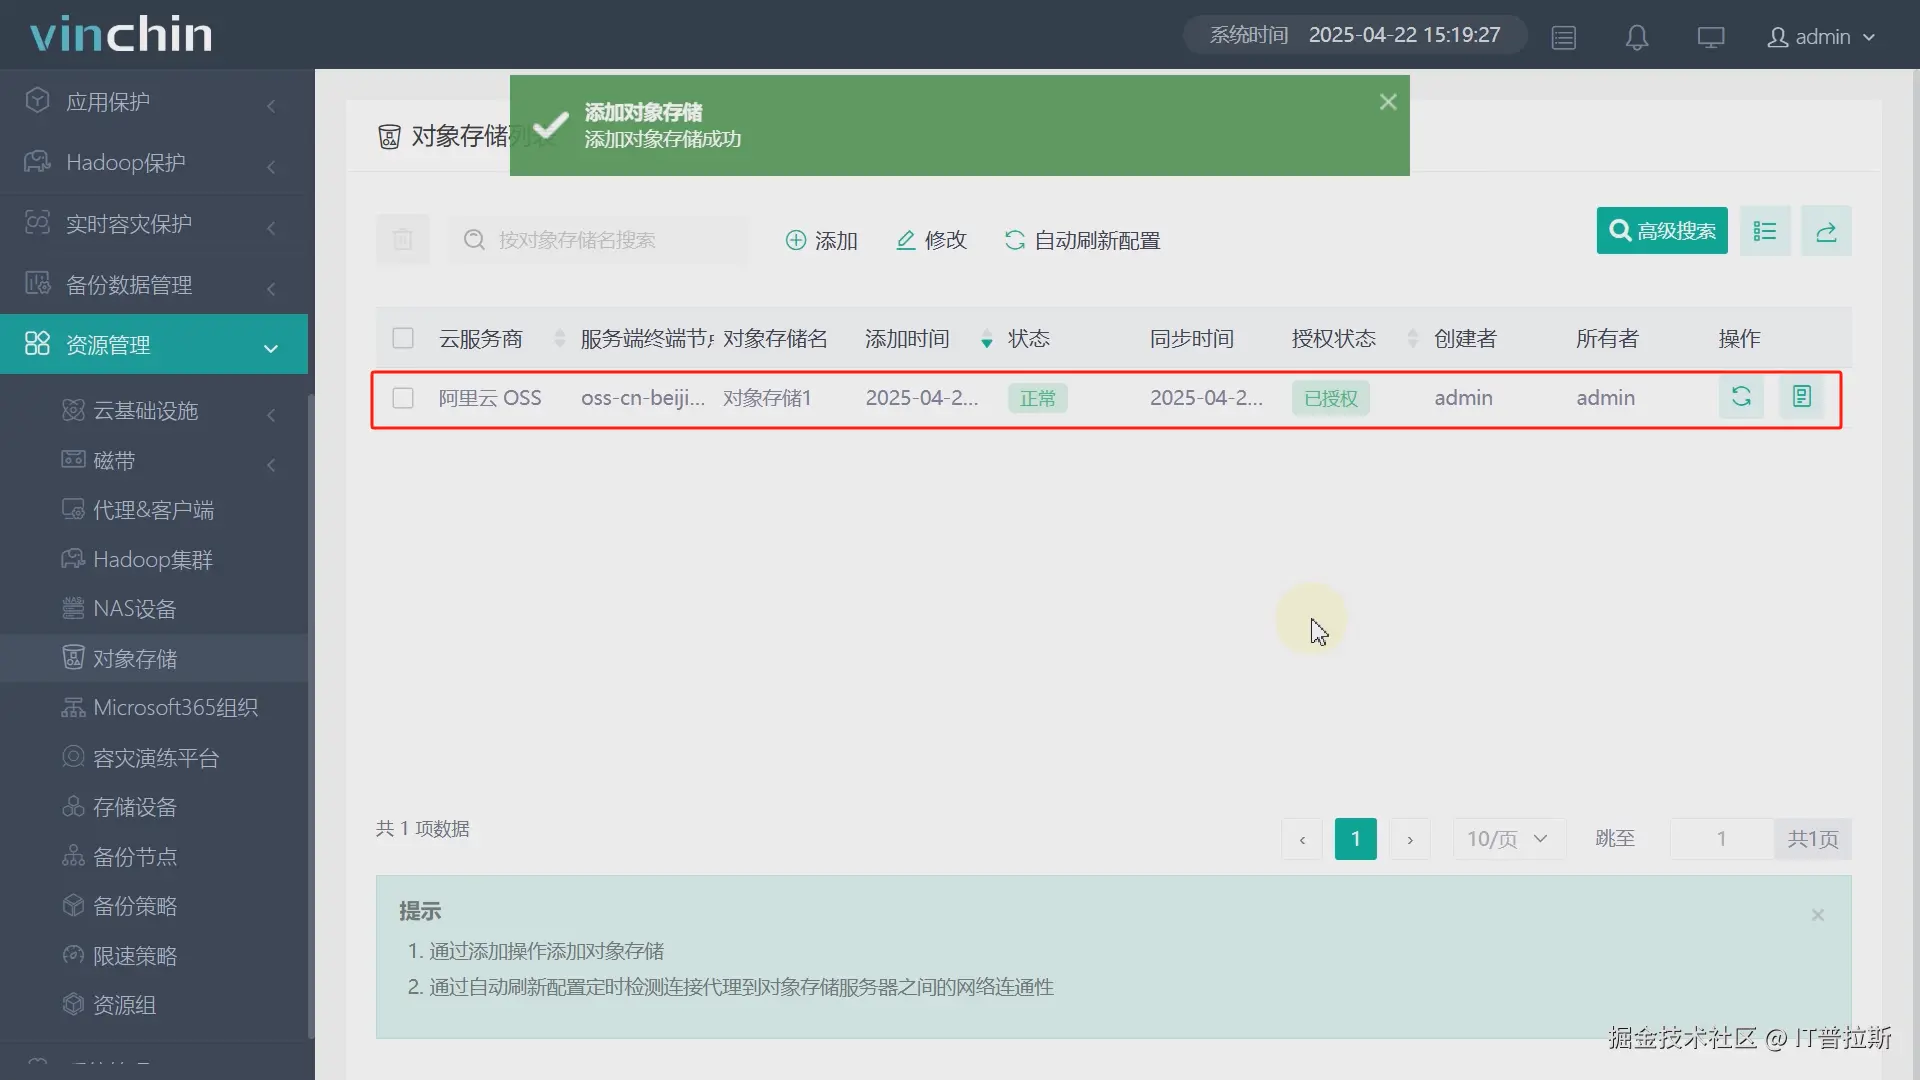Click the task list icon beside system time
Screen dimensions: 1920x1080
tap(1564, 38)
